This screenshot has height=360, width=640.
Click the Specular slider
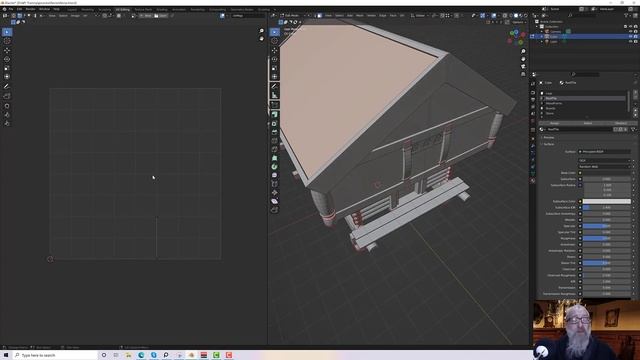point(607,226)
